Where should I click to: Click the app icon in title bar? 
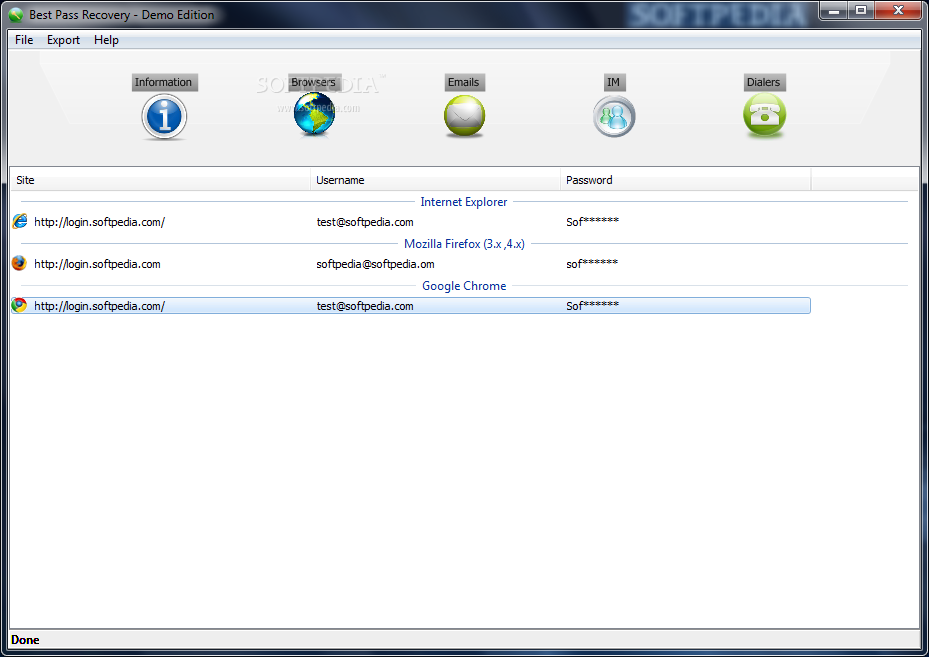coord(16,15)
